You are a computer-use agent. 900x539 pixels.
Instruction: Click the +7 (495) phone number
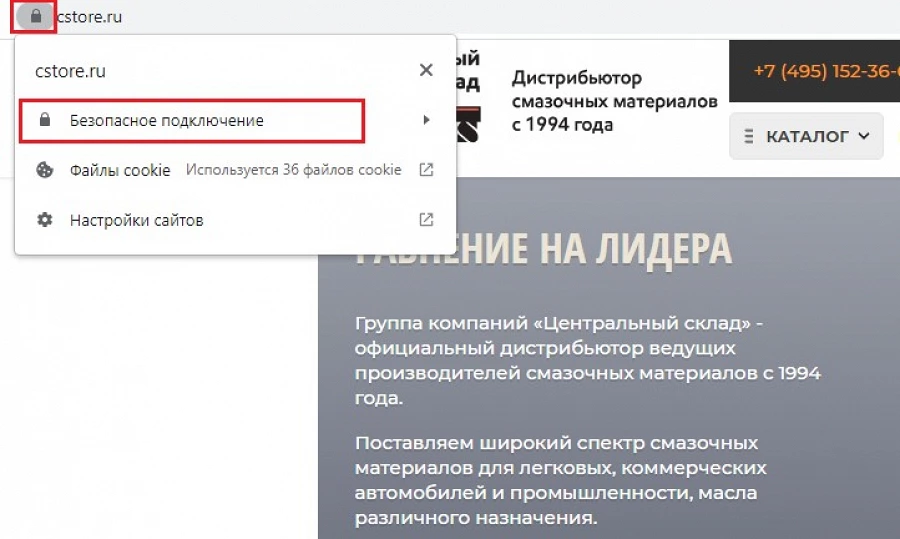(826, 71)
